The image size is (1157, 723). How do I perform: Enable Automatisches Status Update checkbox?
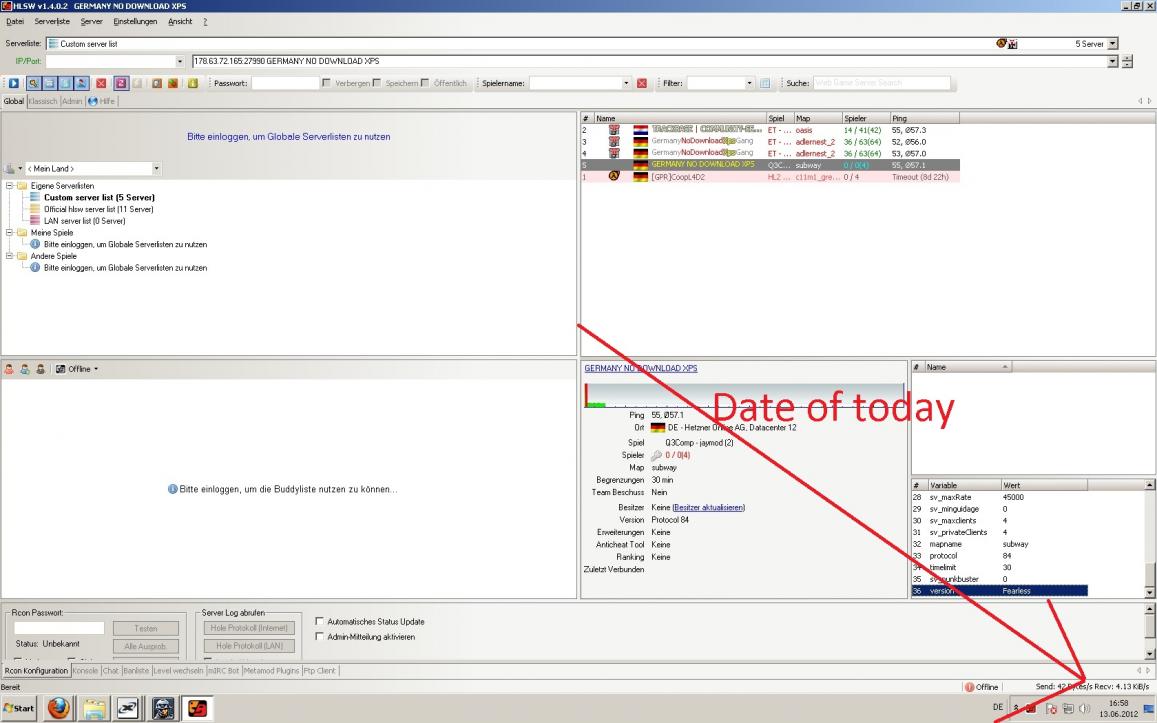[319, 622]
